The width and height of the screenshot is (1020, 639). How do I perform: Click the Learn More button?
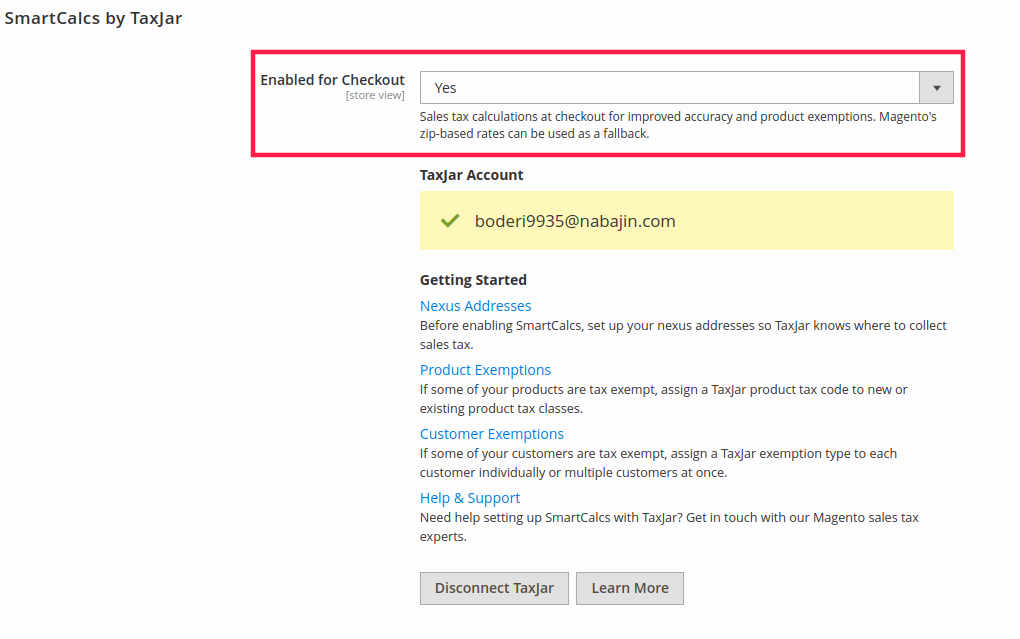(x=629, y=588)
